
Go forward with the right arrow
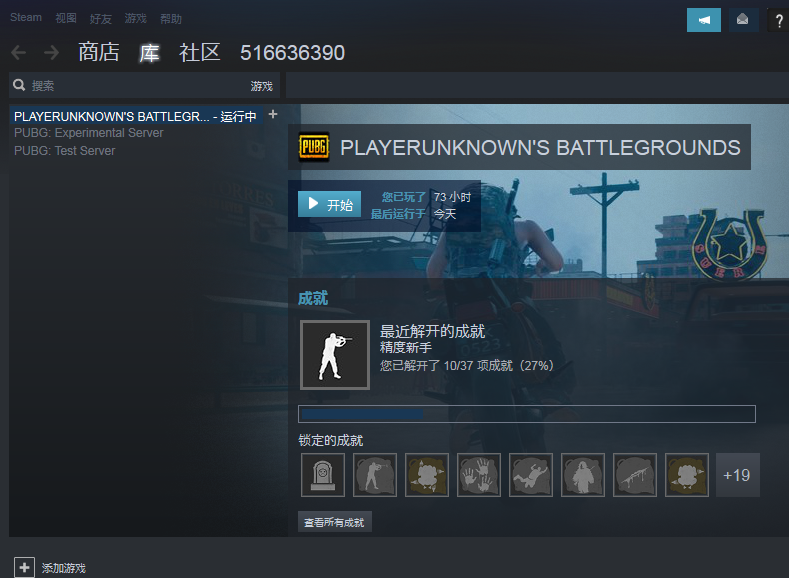click(51, 52)
